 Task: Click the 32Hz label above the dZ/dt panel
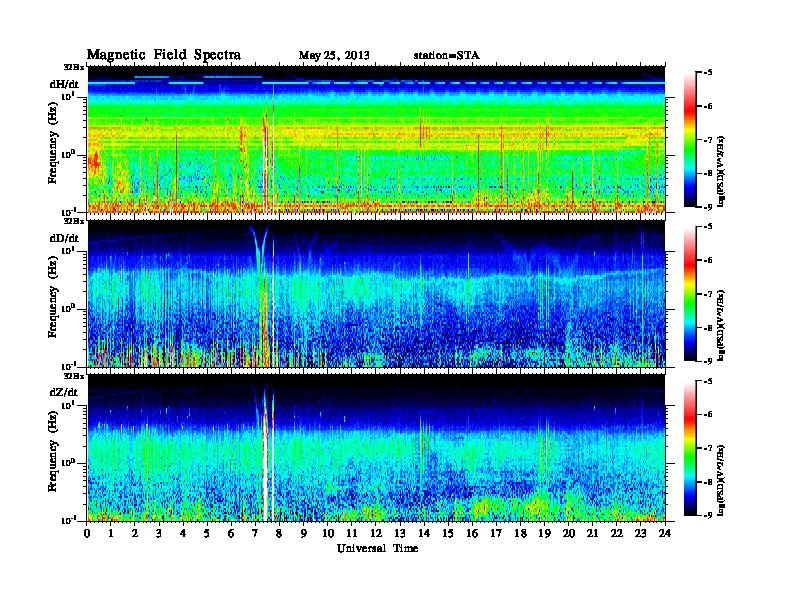point(74,376)
